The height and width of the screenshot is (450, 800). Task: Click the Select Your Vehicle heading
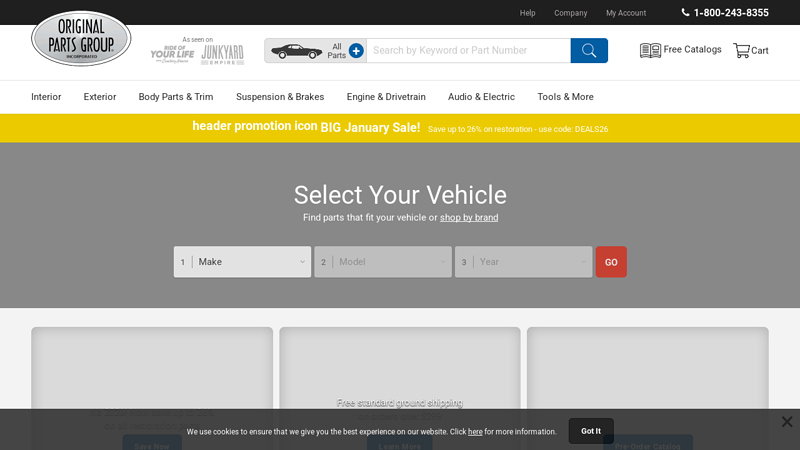(x=400, y=195)
